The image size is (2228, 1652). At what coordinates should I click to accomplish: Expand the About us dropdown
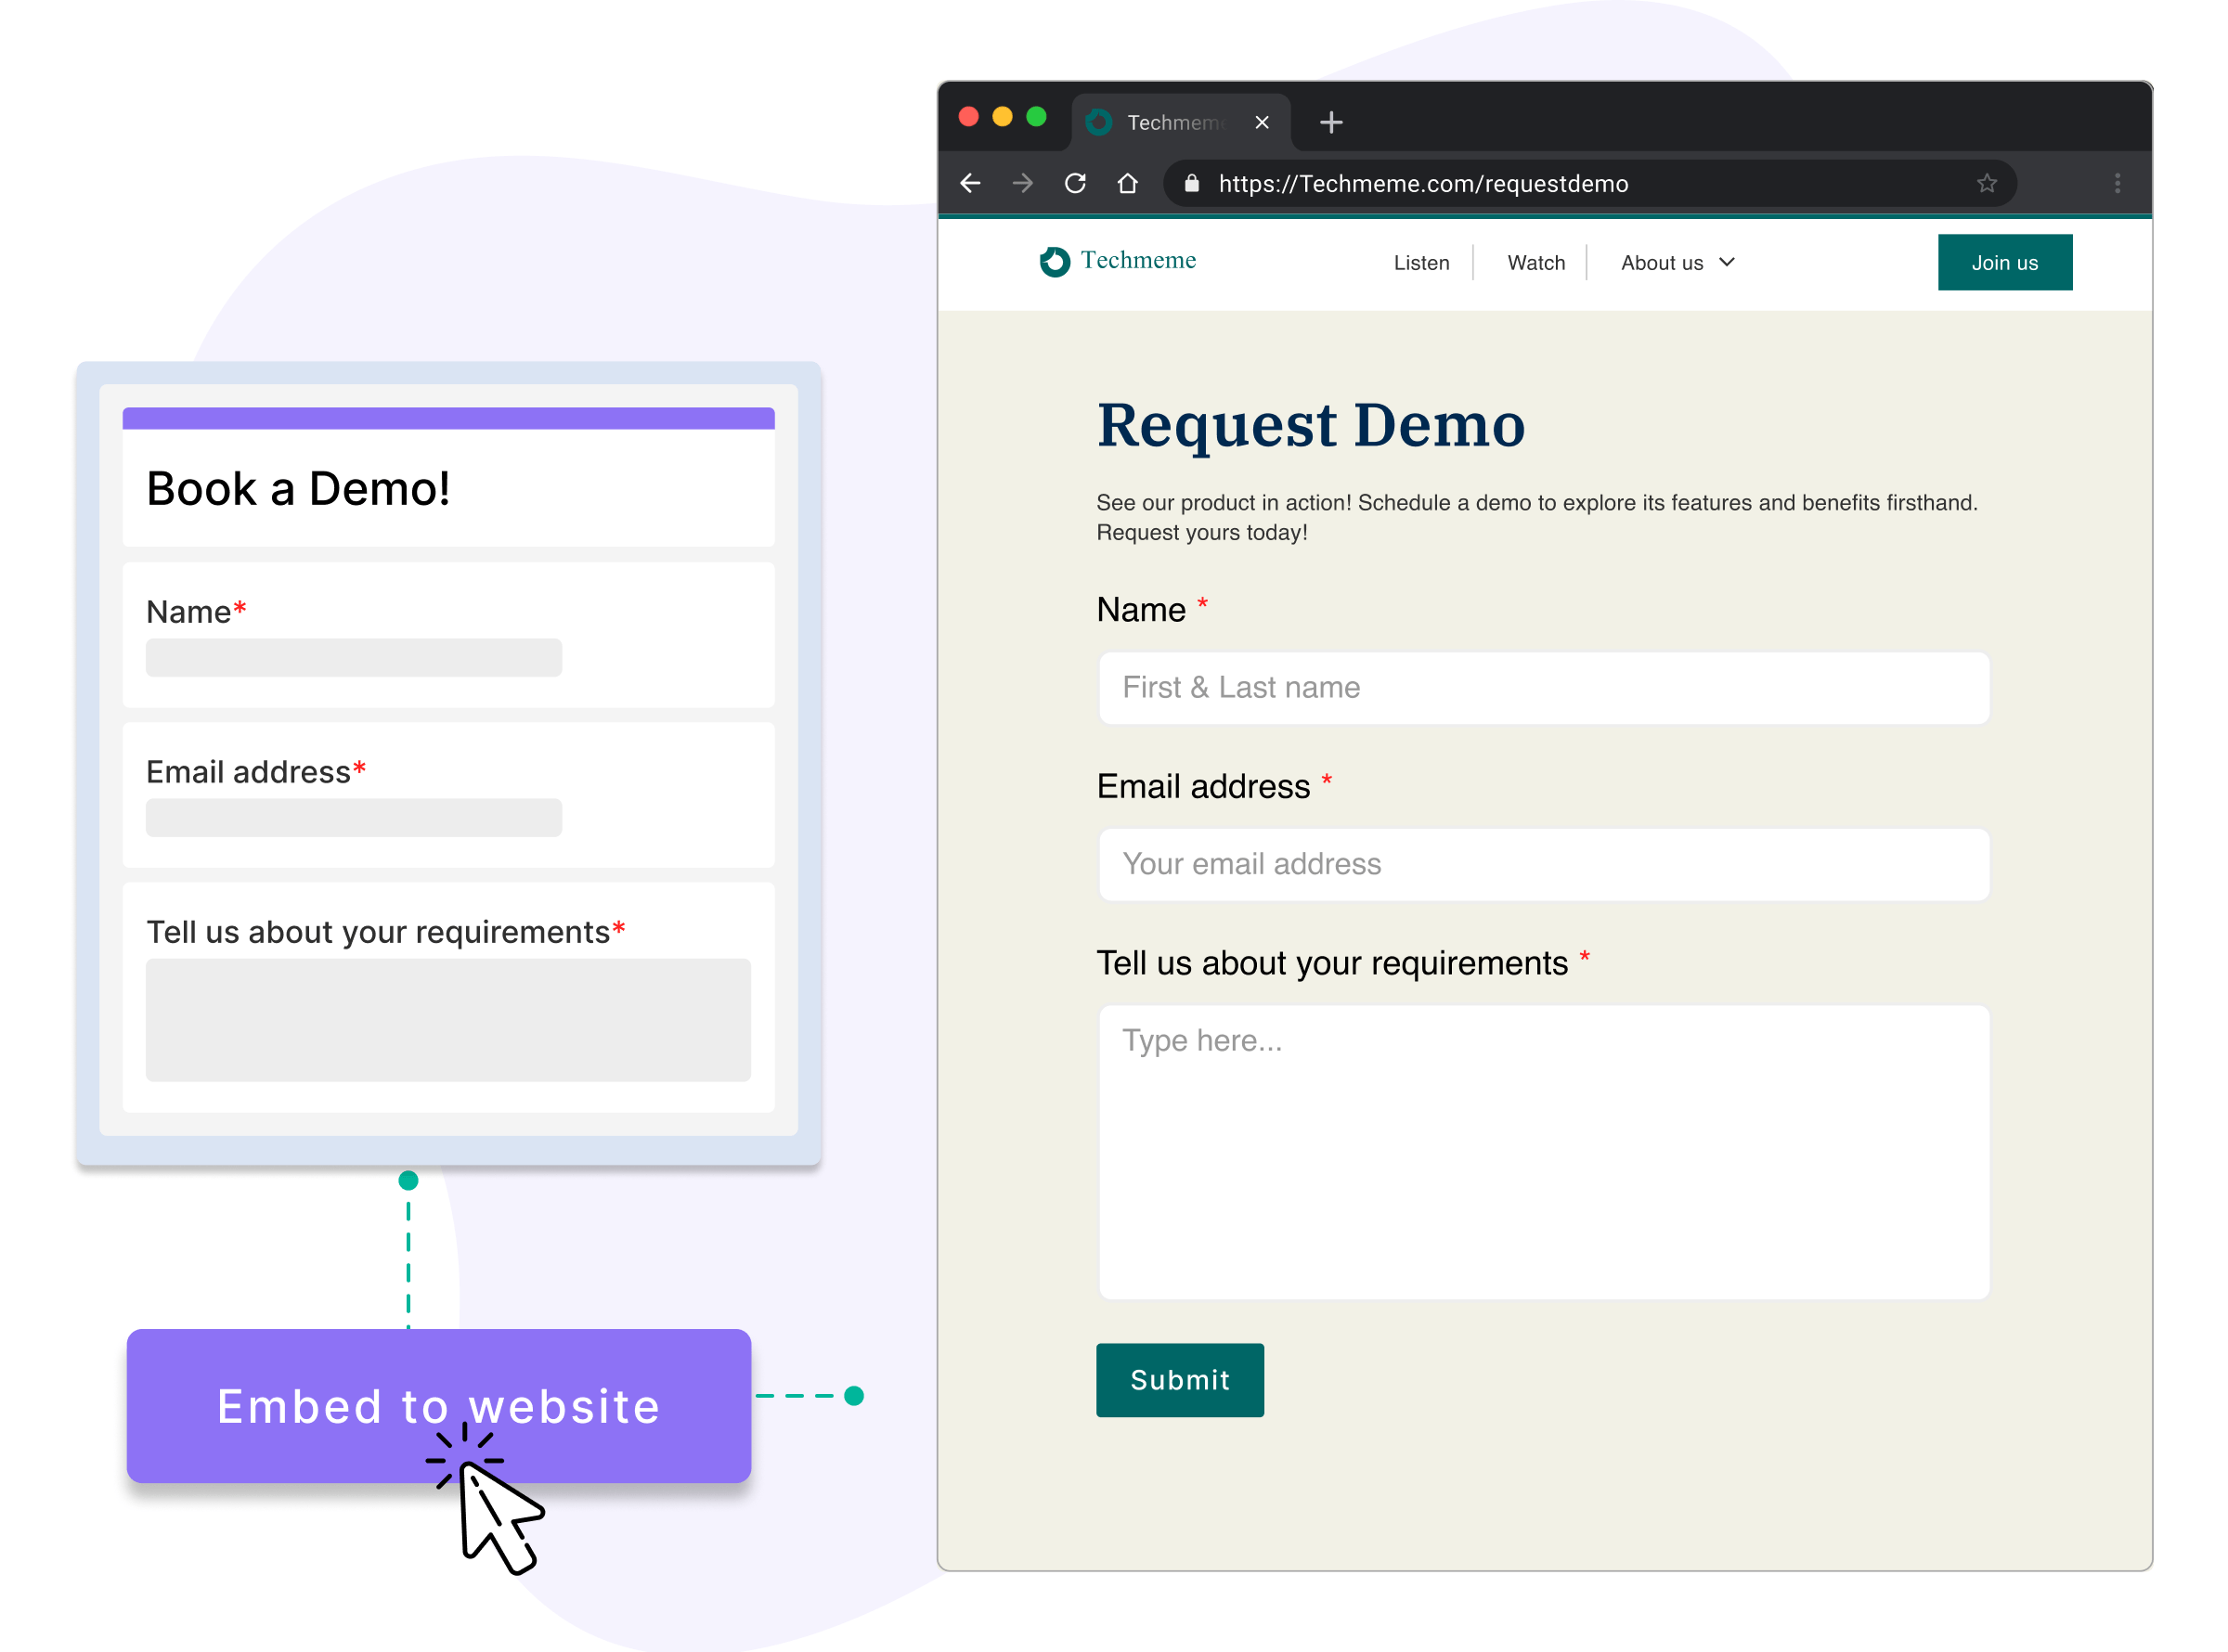[1677, 262]
